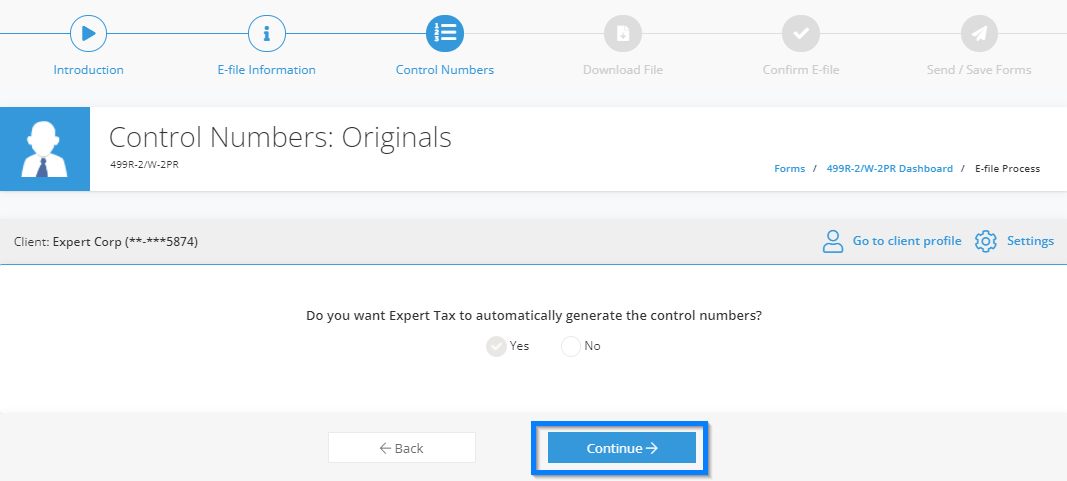Image resolution: width=1067 pixels, height=481 pixels.
Task: Open the Settings text link
Action: 1030,241
